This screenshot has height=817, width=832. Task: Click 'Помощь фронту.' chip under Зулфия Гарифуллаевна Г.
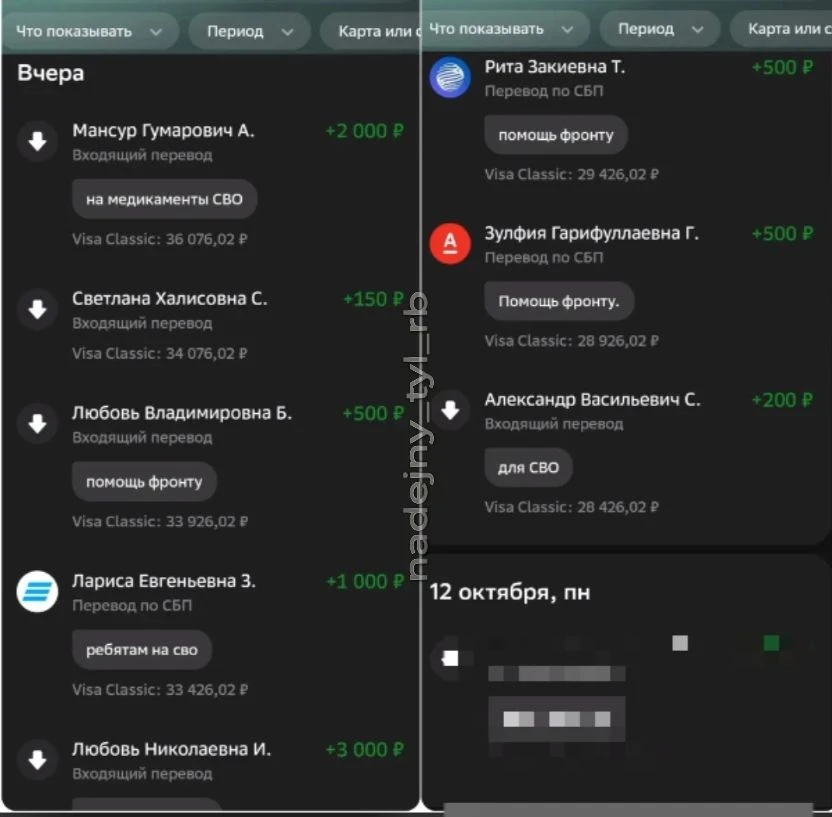(x=559, y=301)
